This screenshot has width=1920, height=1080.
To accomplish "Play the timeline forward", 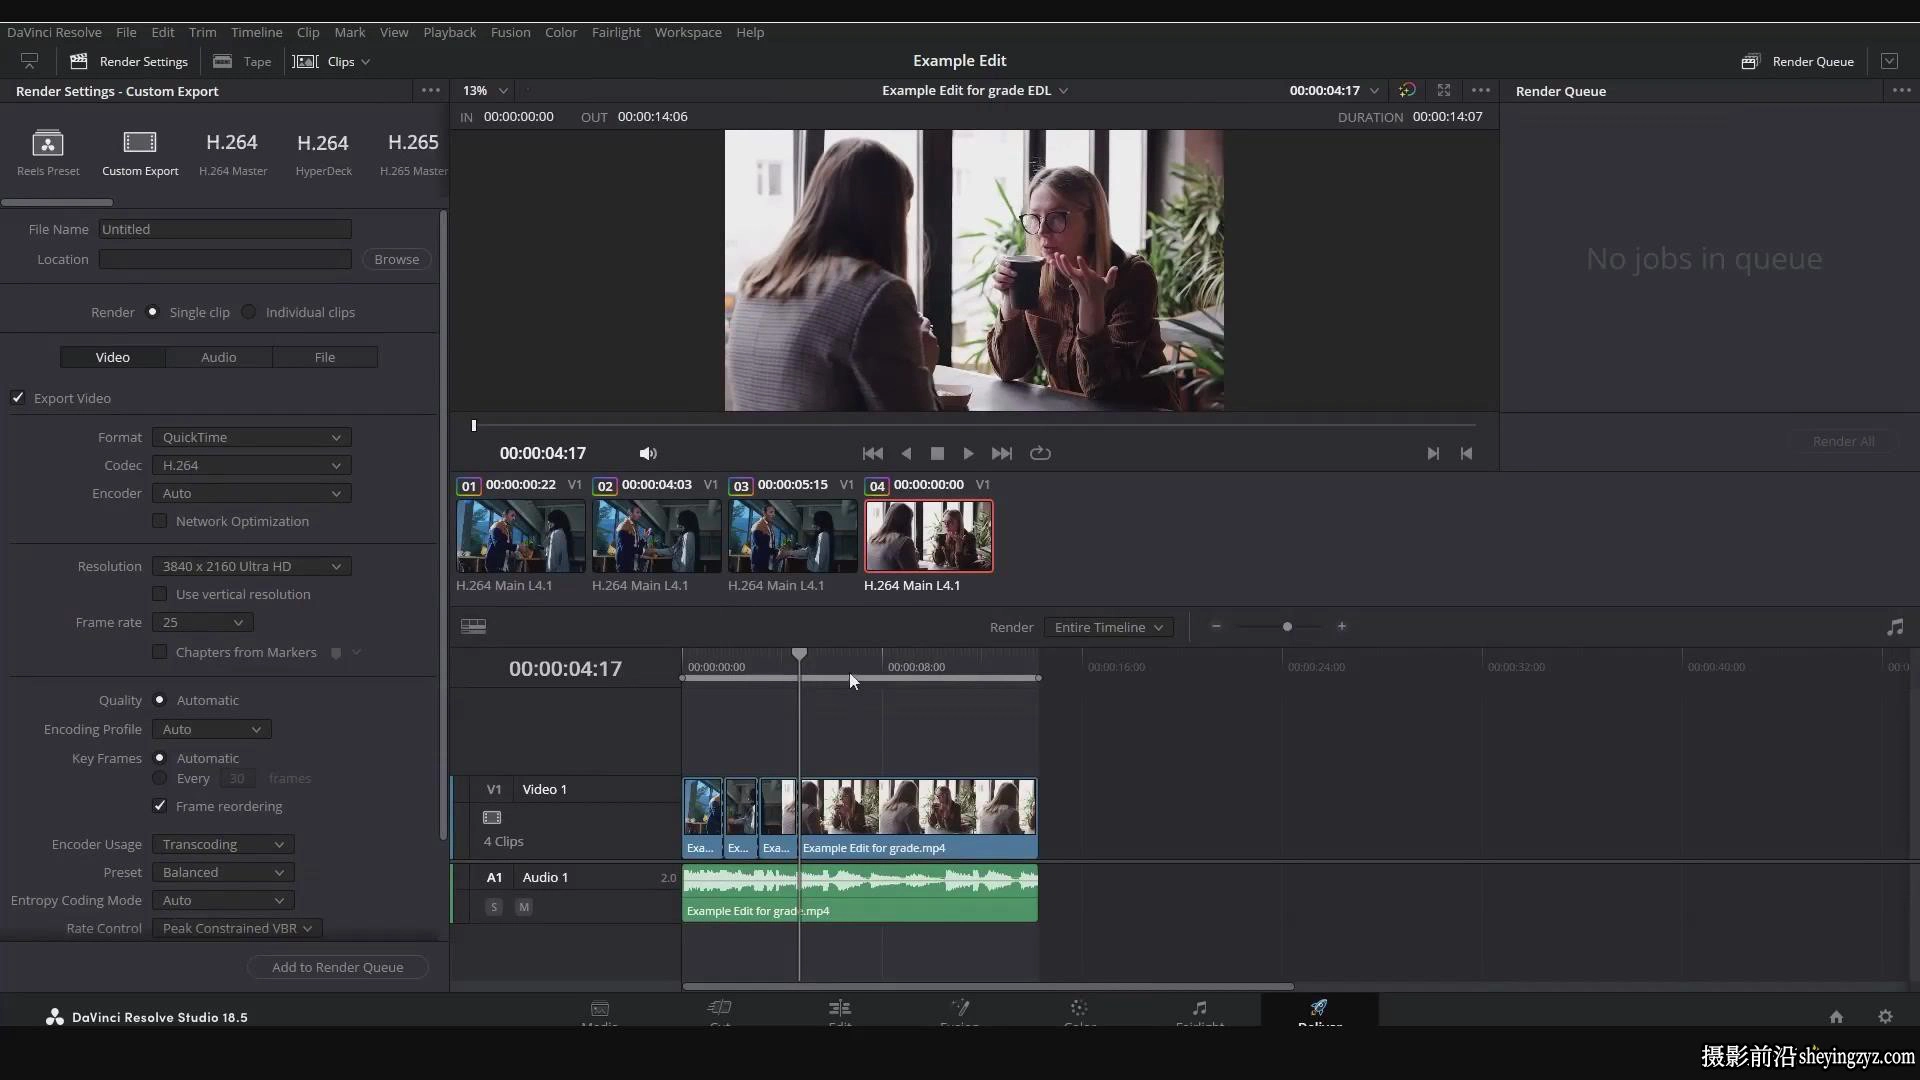I will pos(968,453).
